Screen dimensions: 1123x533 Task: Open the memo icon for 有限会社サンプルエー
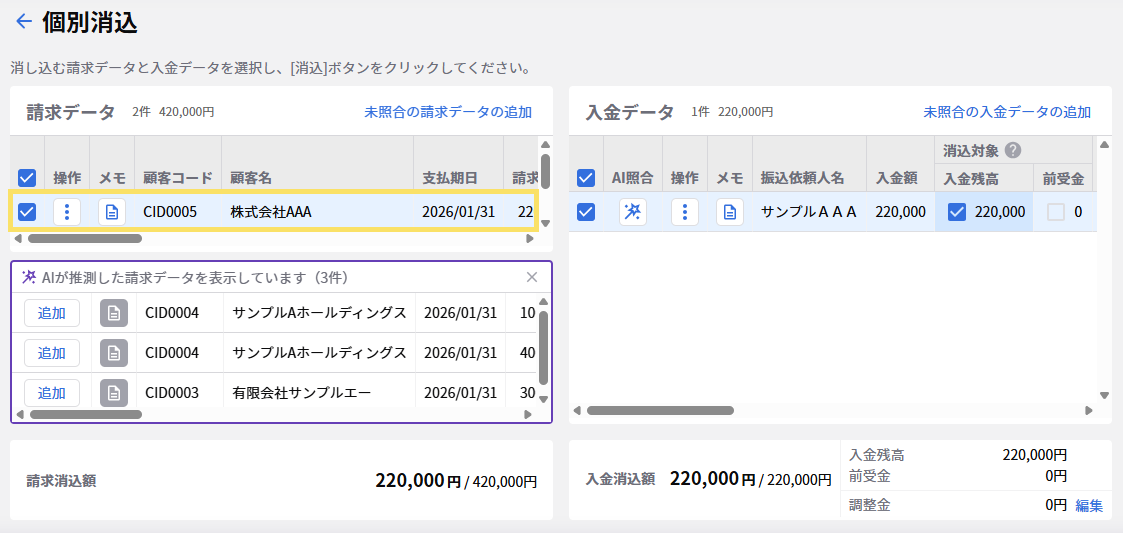coord(114,393)
